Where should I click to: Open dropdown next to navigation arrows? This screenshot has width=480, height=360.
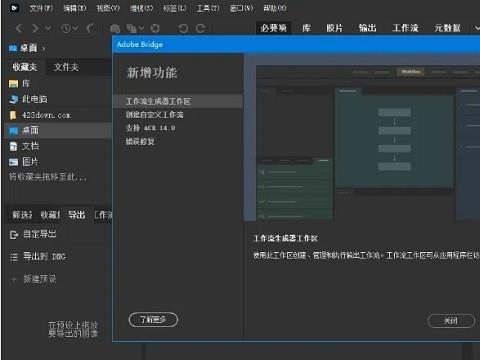point(48,28)
